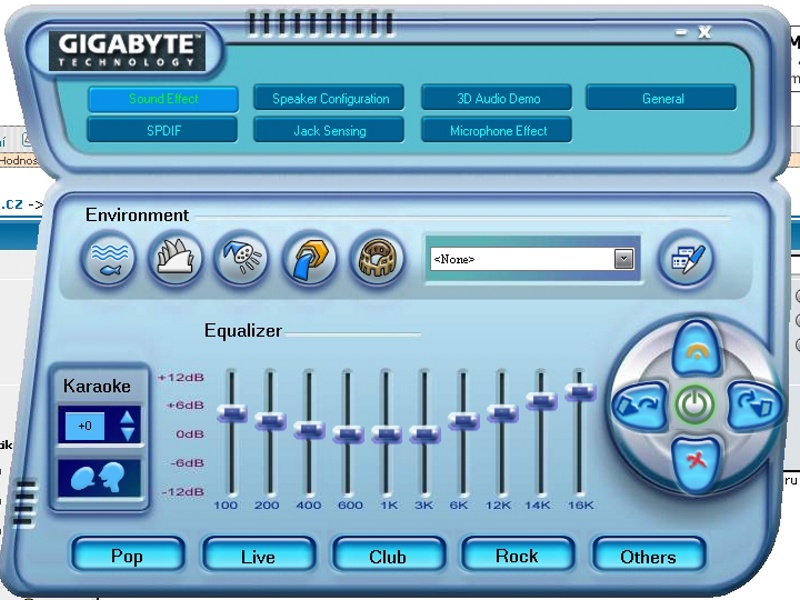Click the Equalizer section heading
This screenshot has width=800, height=600.
tap(243, 331)
